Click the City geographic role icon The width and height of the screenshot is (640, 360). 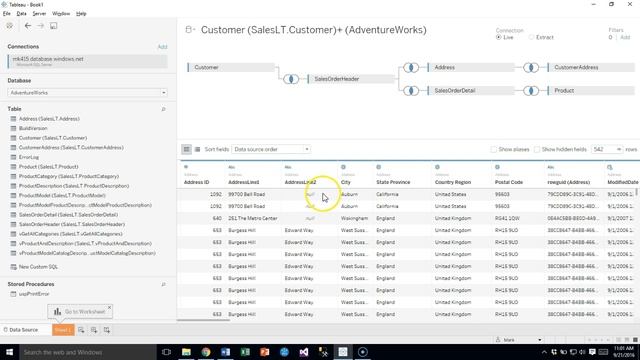[x=343, y=167]
